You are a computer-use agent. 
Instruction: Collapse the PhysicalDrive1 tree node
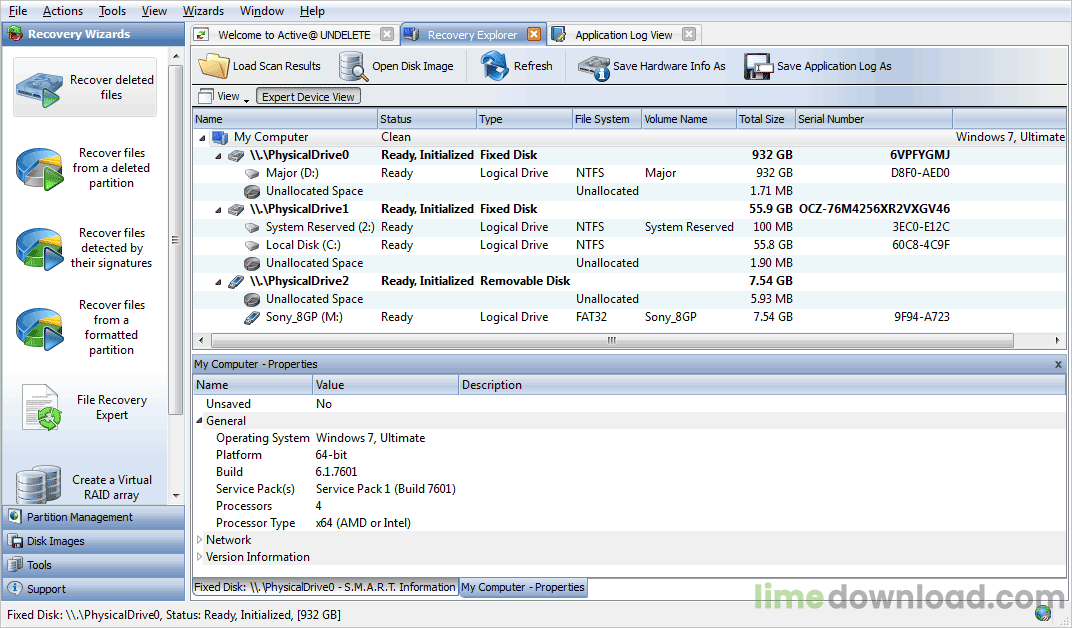click(x=219, y=210)
